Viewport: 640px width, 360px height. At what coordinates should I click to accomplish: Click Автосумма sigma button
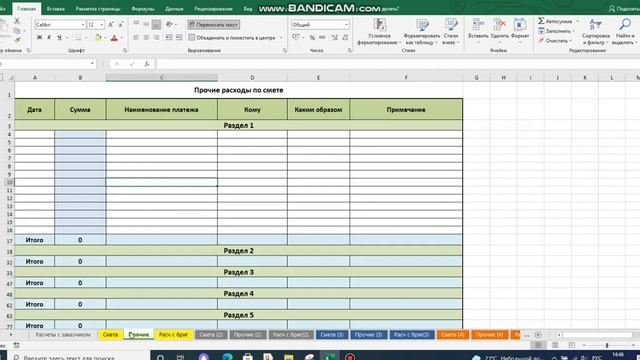point(555,21)
